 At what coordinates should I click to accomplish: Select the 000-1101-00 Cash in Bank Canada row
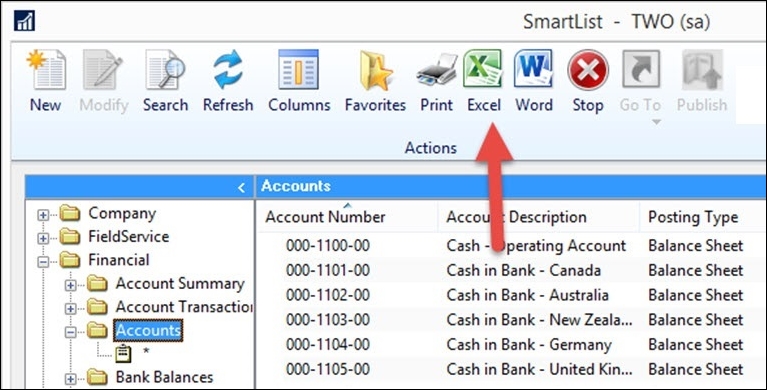pos(511,270)
